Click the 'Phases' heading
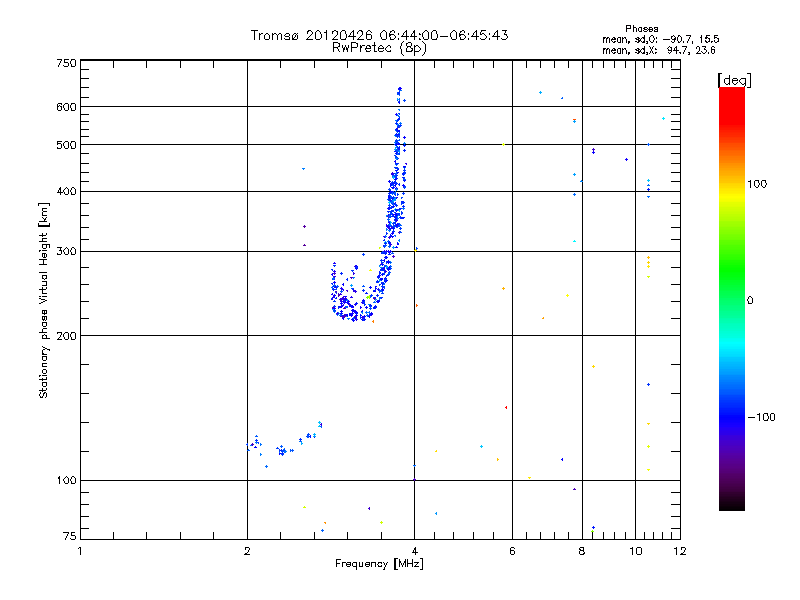 [641, 29]
